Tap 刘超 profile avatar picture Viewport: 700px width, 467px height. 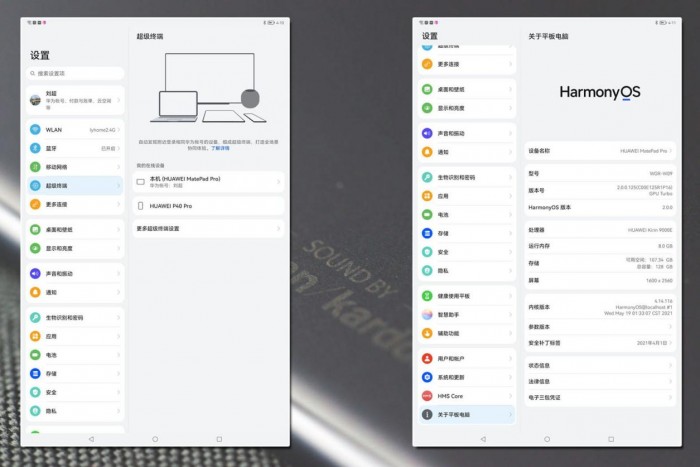(35, 100)
